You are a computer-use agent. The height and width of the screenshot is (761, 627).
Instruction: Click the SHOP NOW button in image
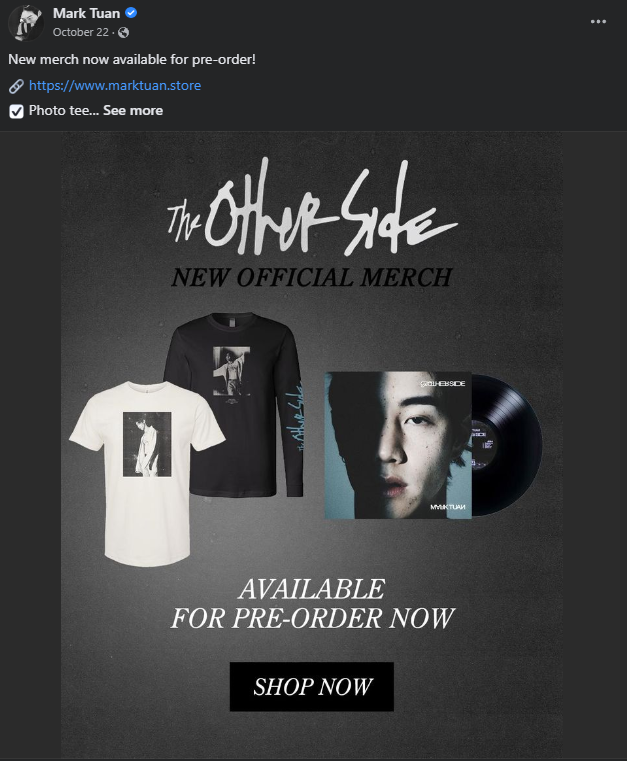tap(312, 687)
